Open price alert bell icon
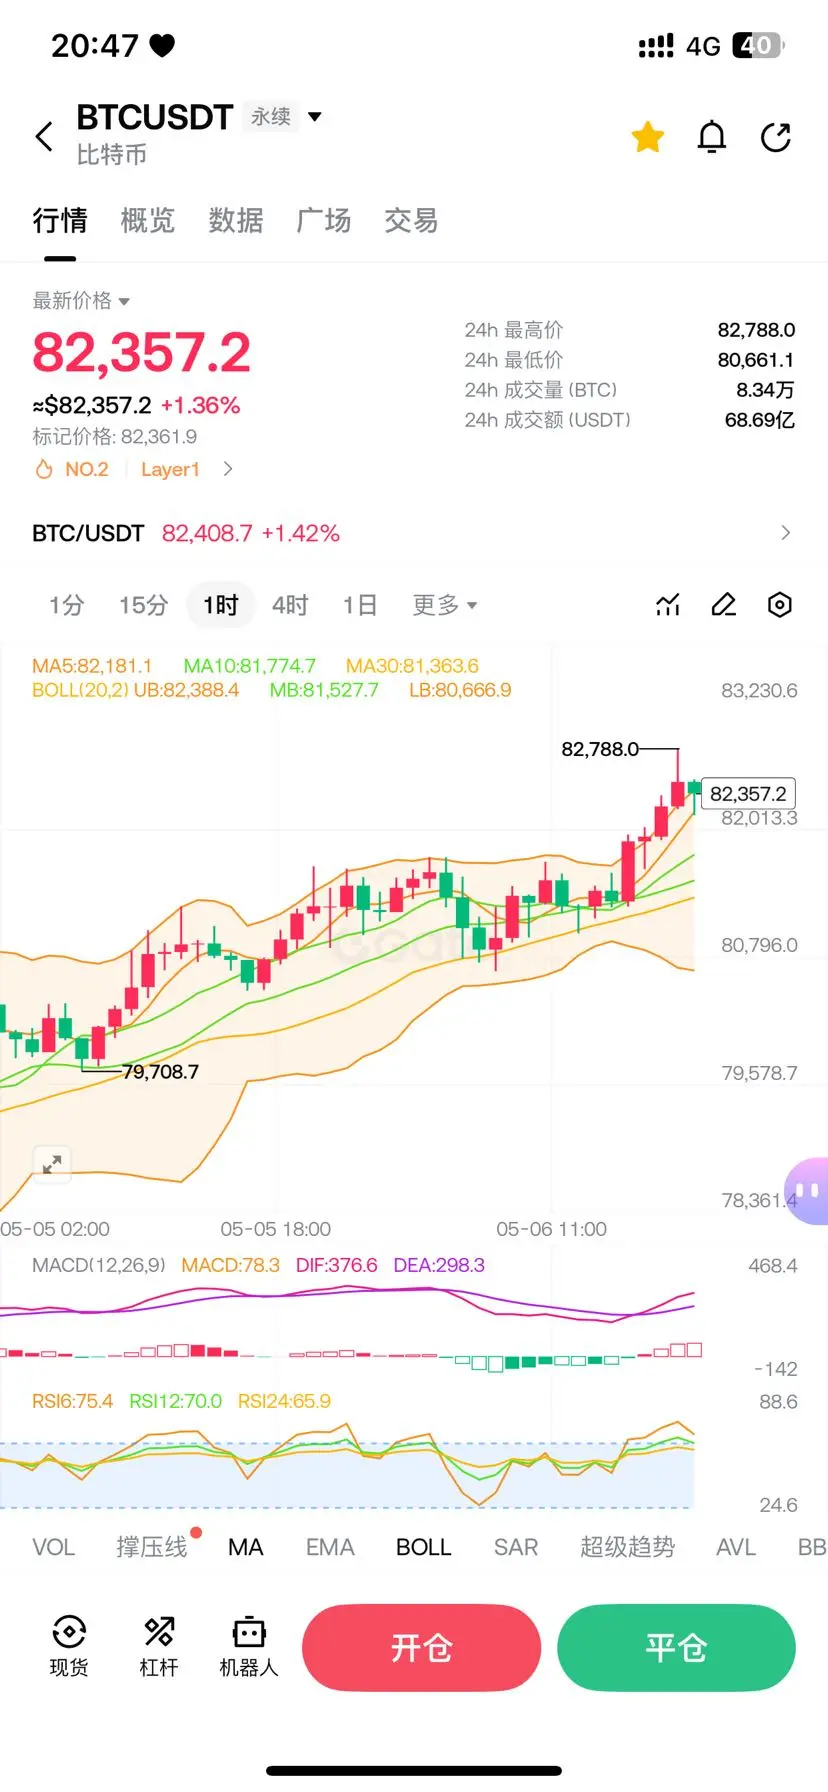 [x=712, y=137]
